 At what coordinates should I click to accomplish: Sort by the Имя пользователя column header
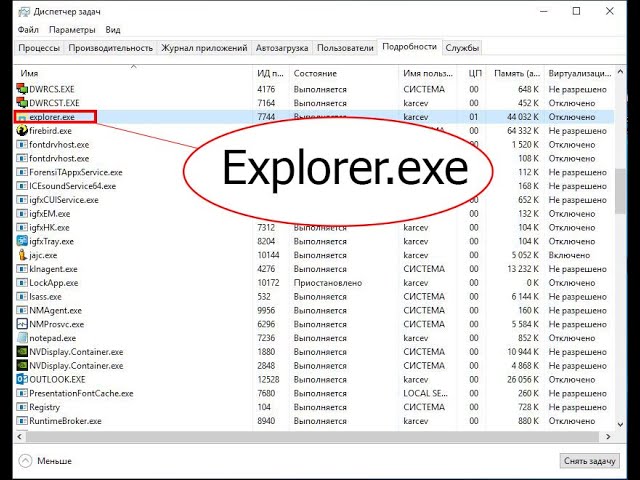click(x=428, y=73)
